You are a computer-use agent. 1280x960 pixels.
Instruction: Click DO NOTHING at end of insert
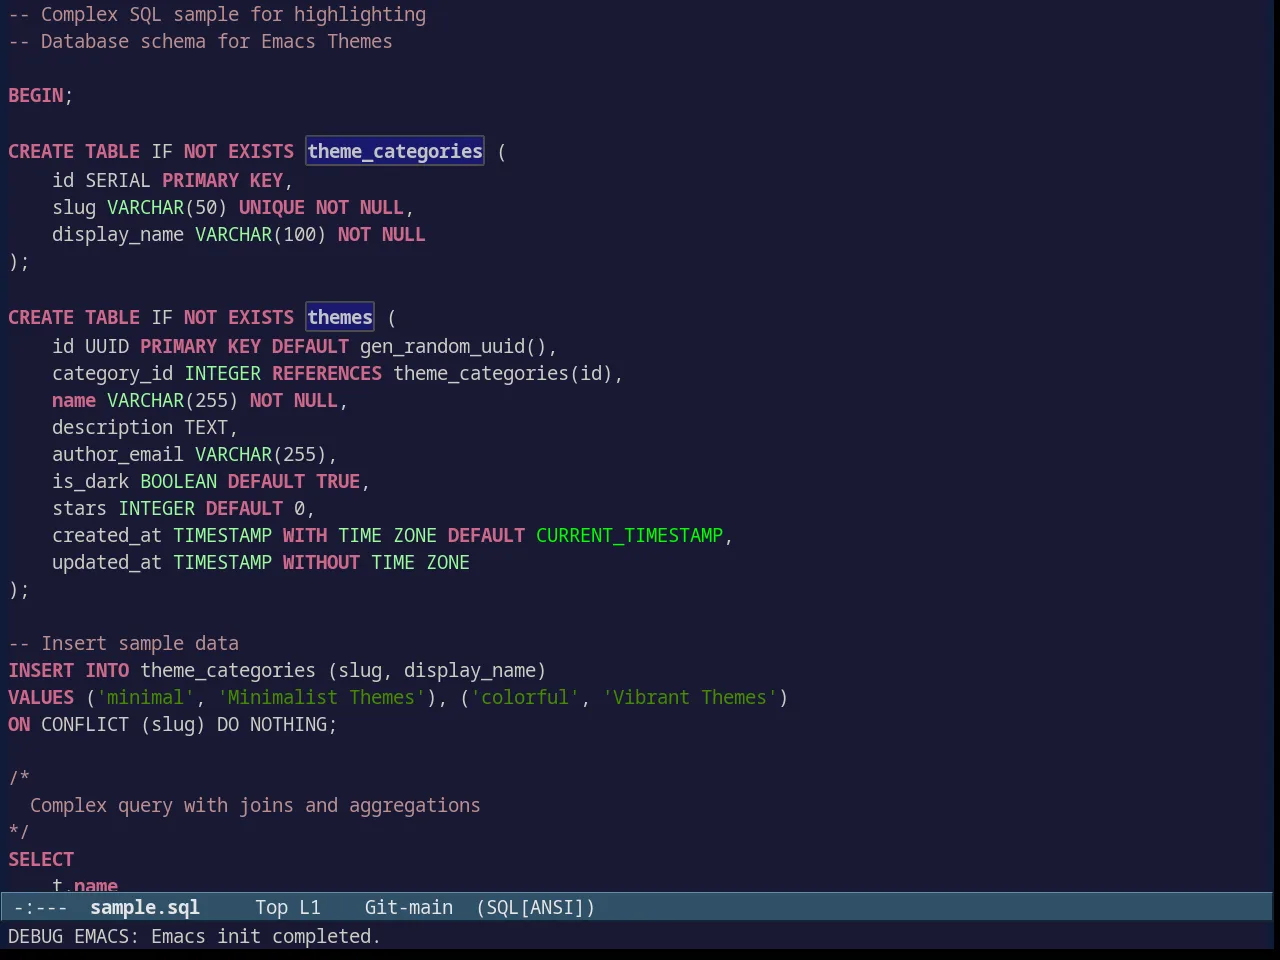click(272, 724)
